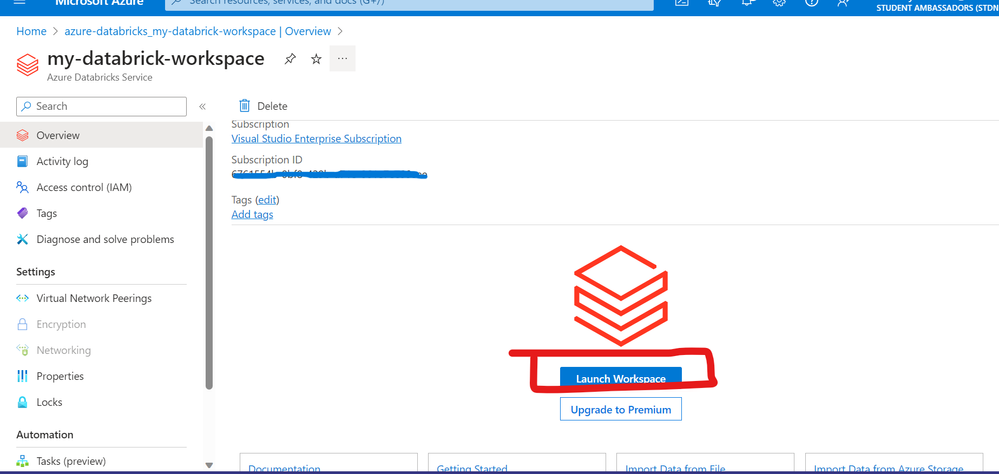Click the Launch Workspace button

621,378
